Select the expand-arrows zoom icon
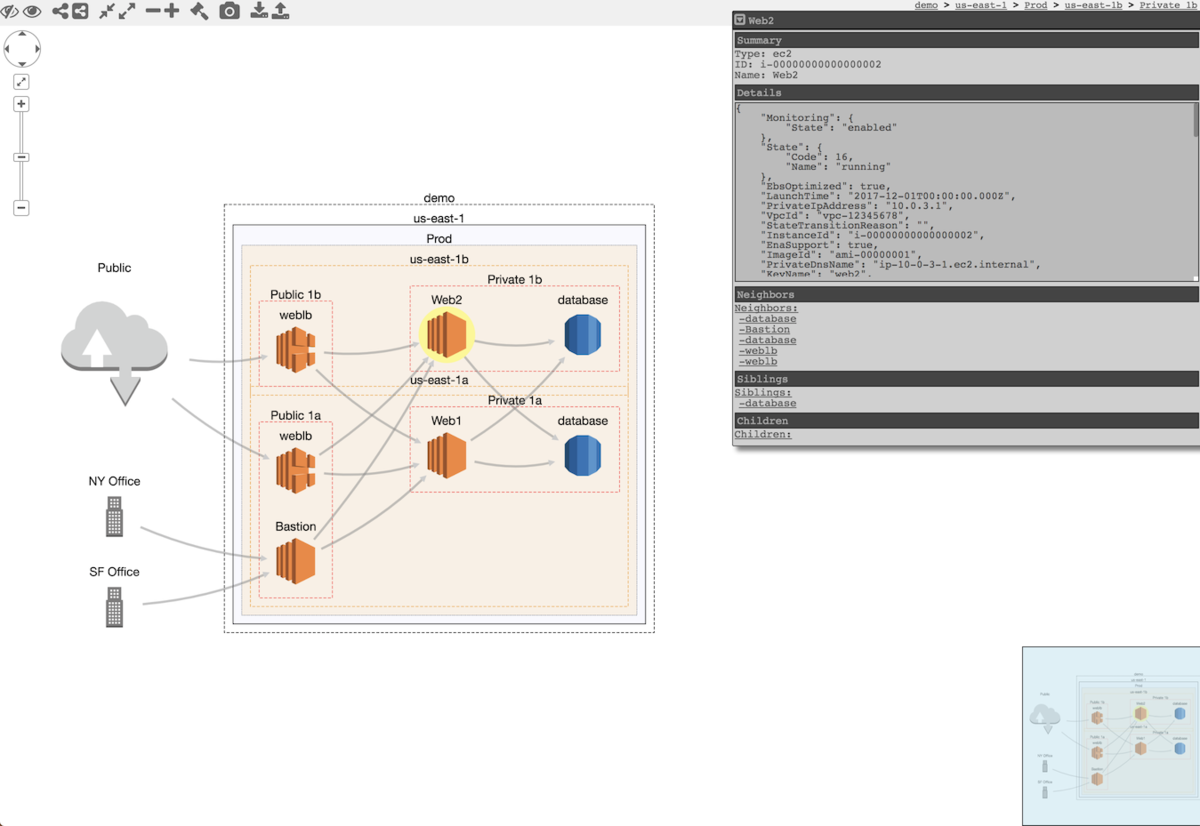The width and height of the screenshot is (1200, 826). coord(127,11)
